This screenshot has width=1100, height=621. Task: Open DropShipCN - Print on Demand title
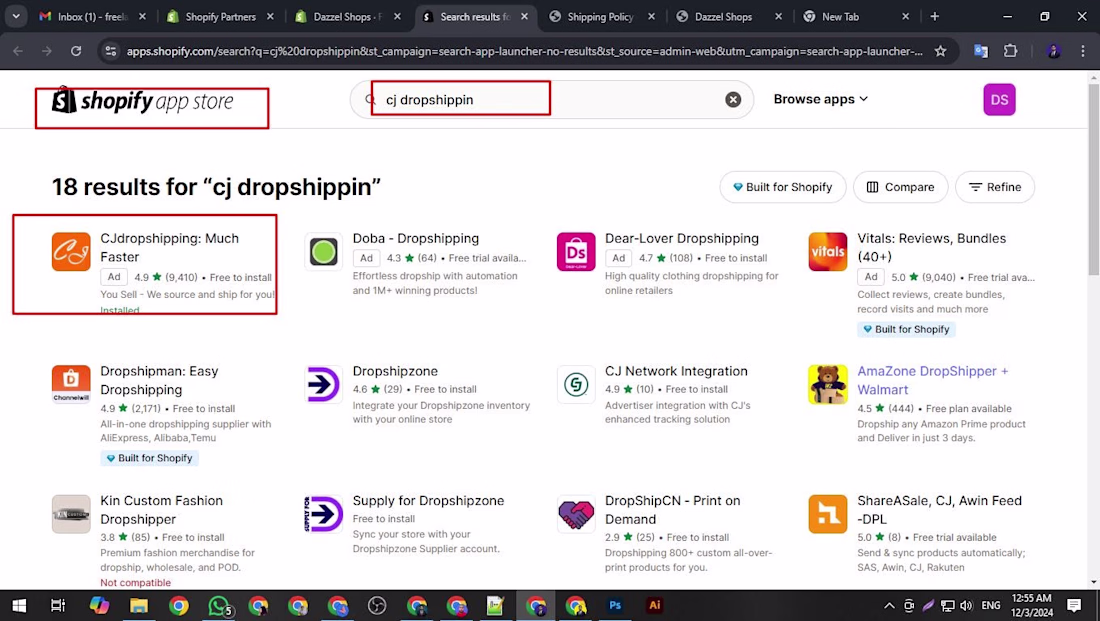[673, 510]
